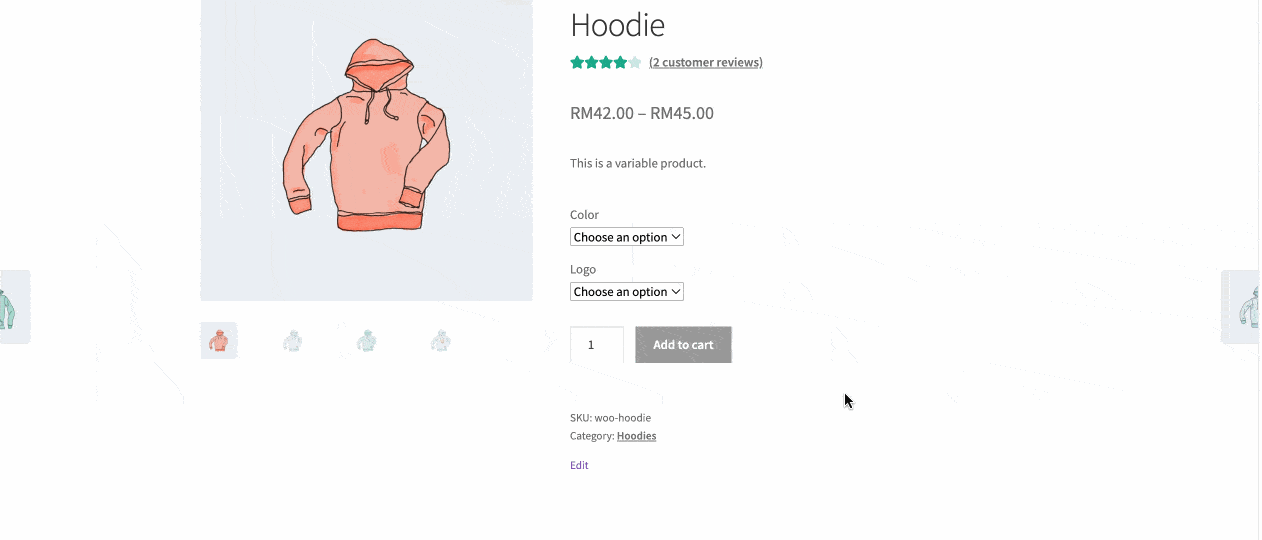Open the Color options dropdown
1262x540 pixels.
[x=626, y=237]
